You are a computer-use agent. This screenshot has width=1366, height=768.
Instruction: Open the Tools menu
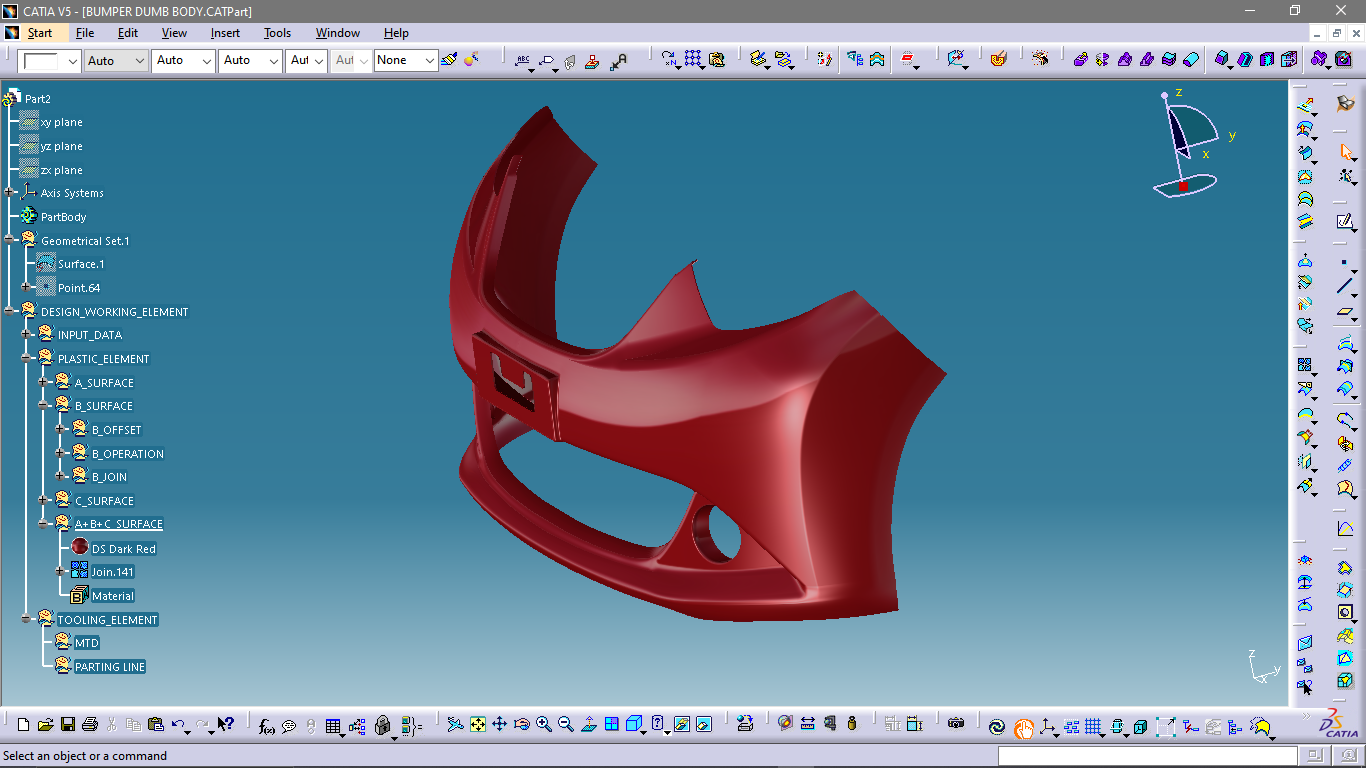(x=277, y=33)
